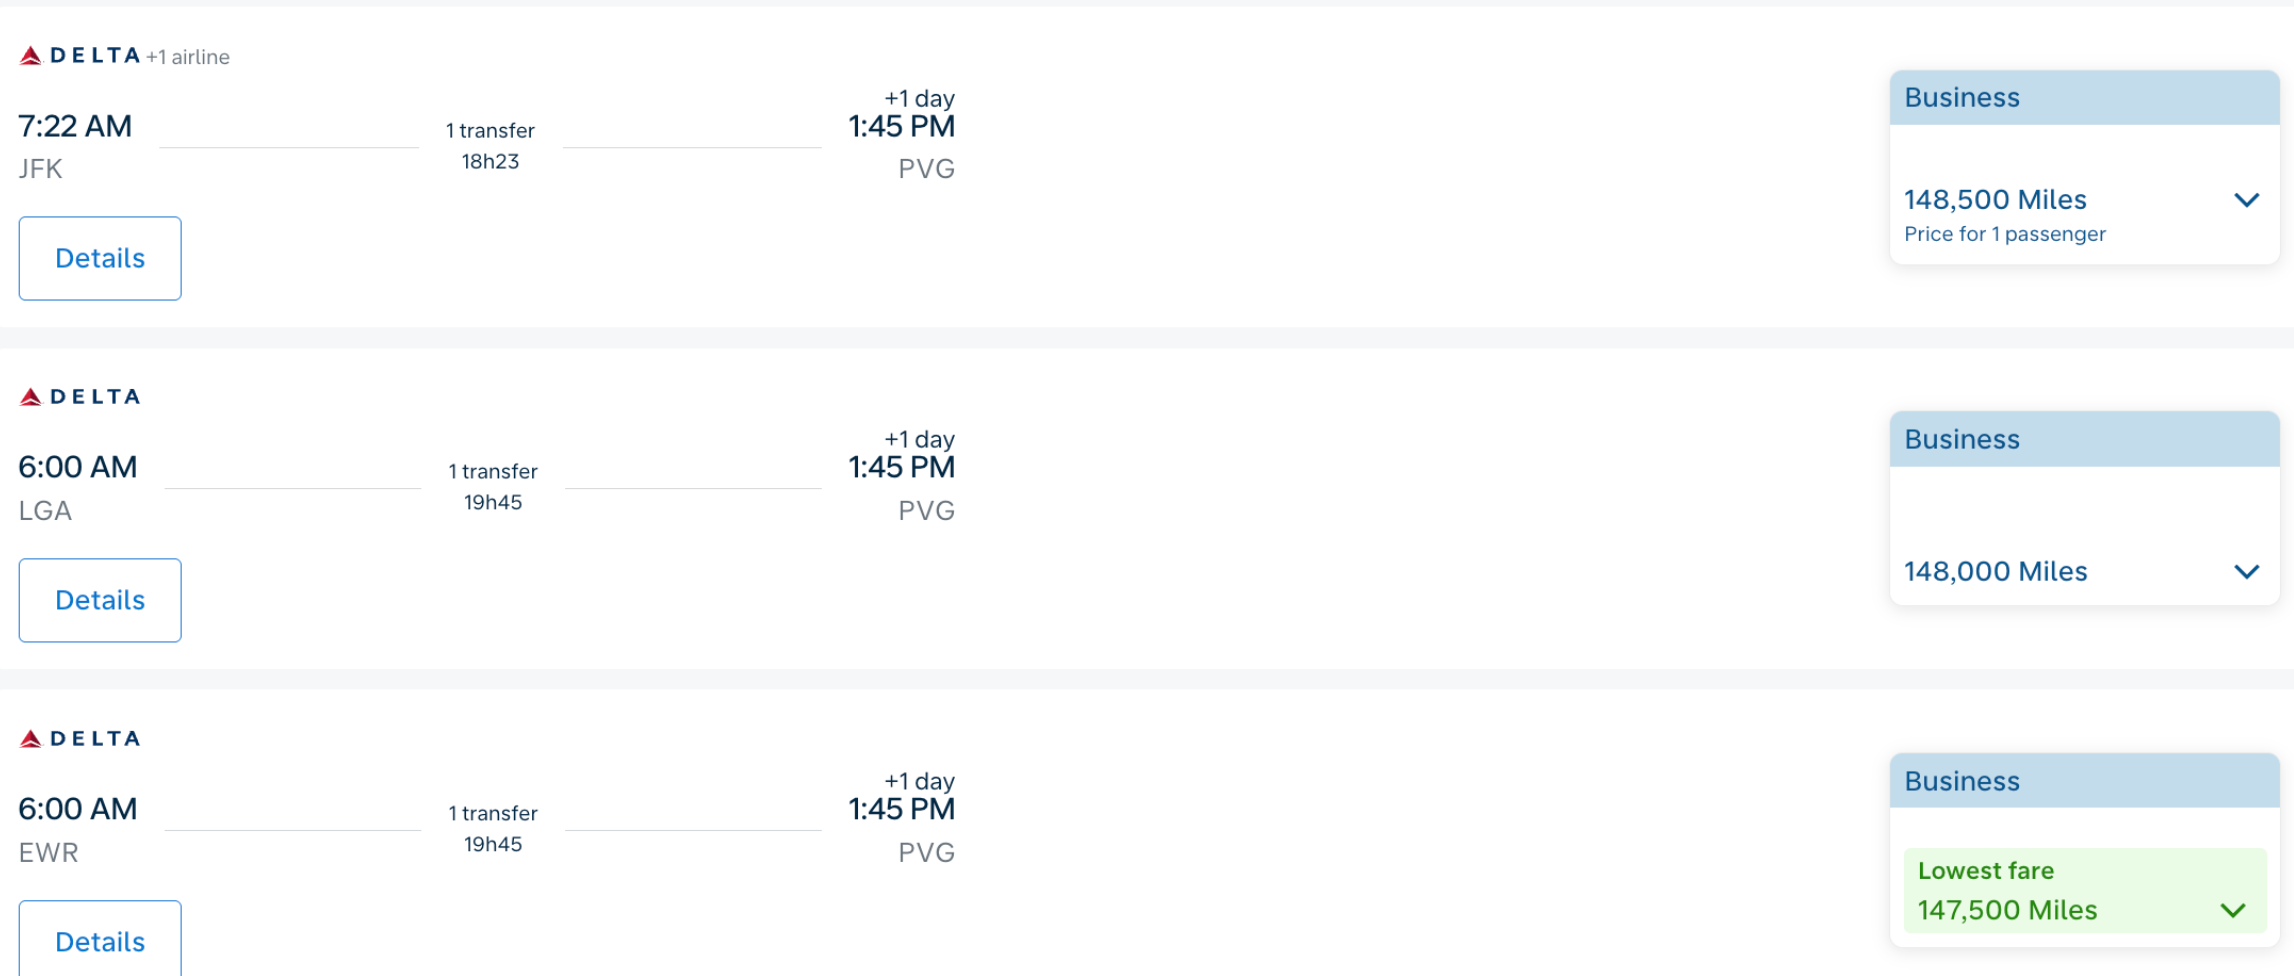Open Details for the EWR departure flight
The width and height of the screenshot is (2294, 976).
(x=100, y=940)
